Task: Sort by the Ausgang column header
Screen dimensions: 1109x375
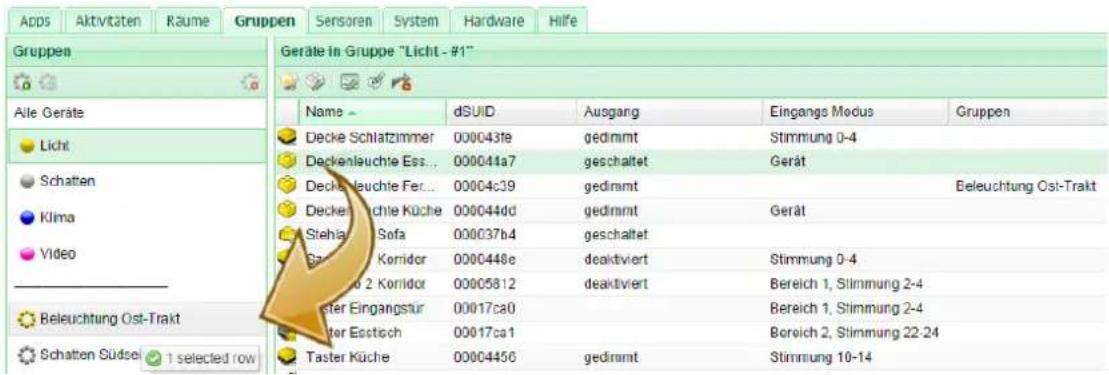Action: 669,112
